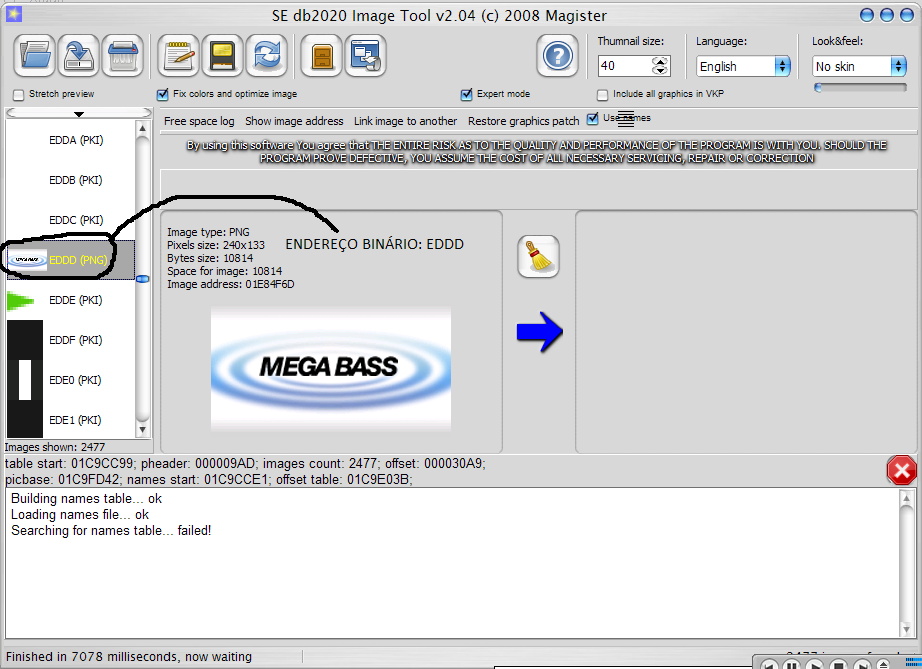Viewport: 922px width, 669px height.
Task: Click the orange cabinet archive toolbar icon
Action: point(322,56)
